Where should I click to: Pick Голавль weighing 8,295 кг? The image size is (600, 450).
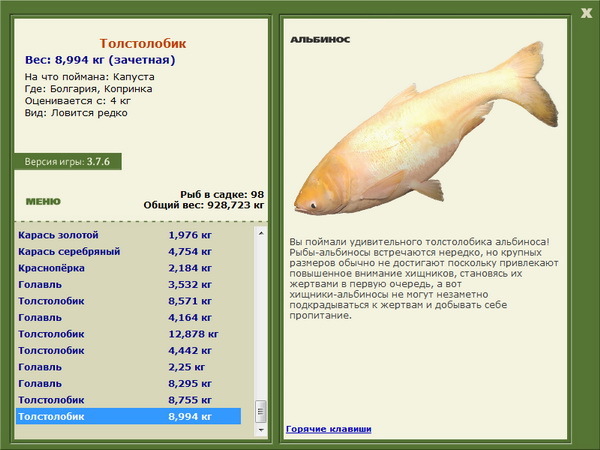click(x=128, y=383)
